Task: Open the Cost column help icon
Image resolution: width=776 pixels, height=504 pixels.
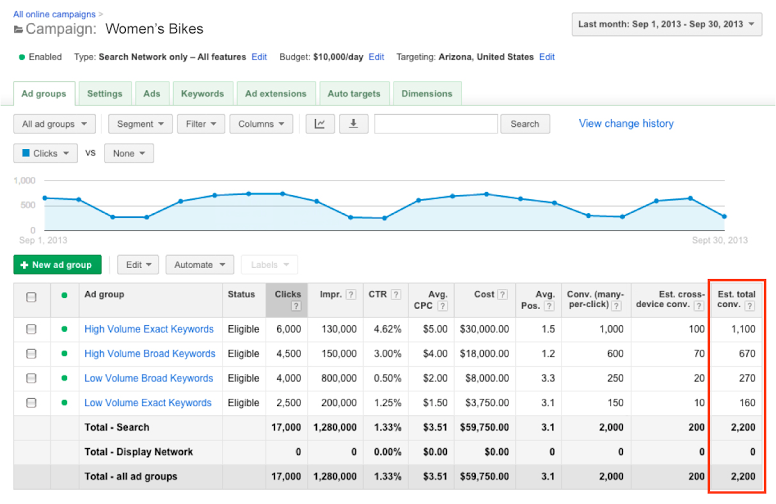Action: [502, 295]
